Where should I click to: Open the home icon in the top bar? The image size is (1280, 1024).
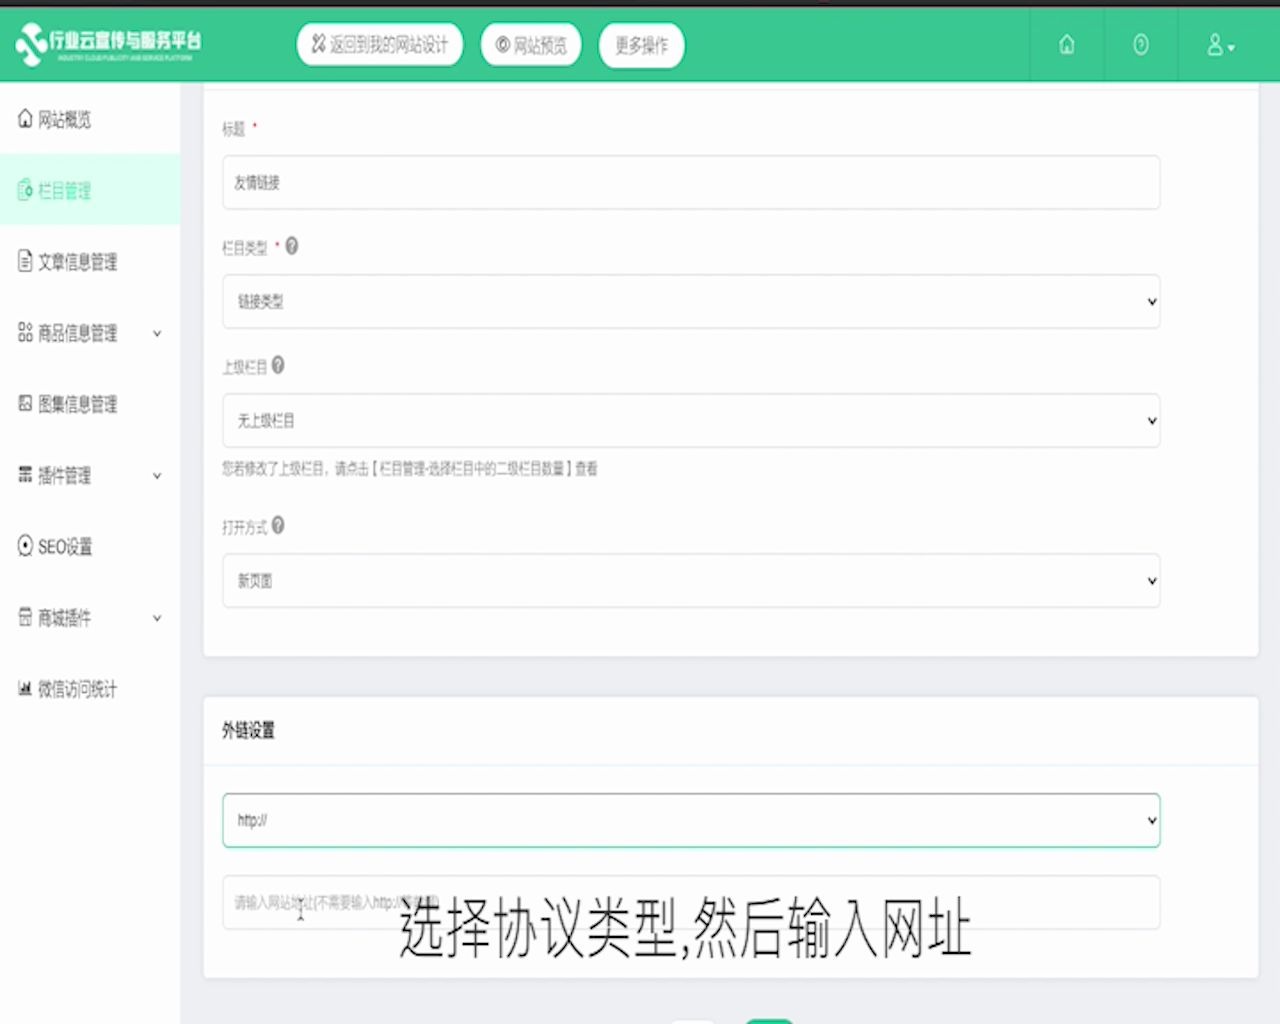1067,45
